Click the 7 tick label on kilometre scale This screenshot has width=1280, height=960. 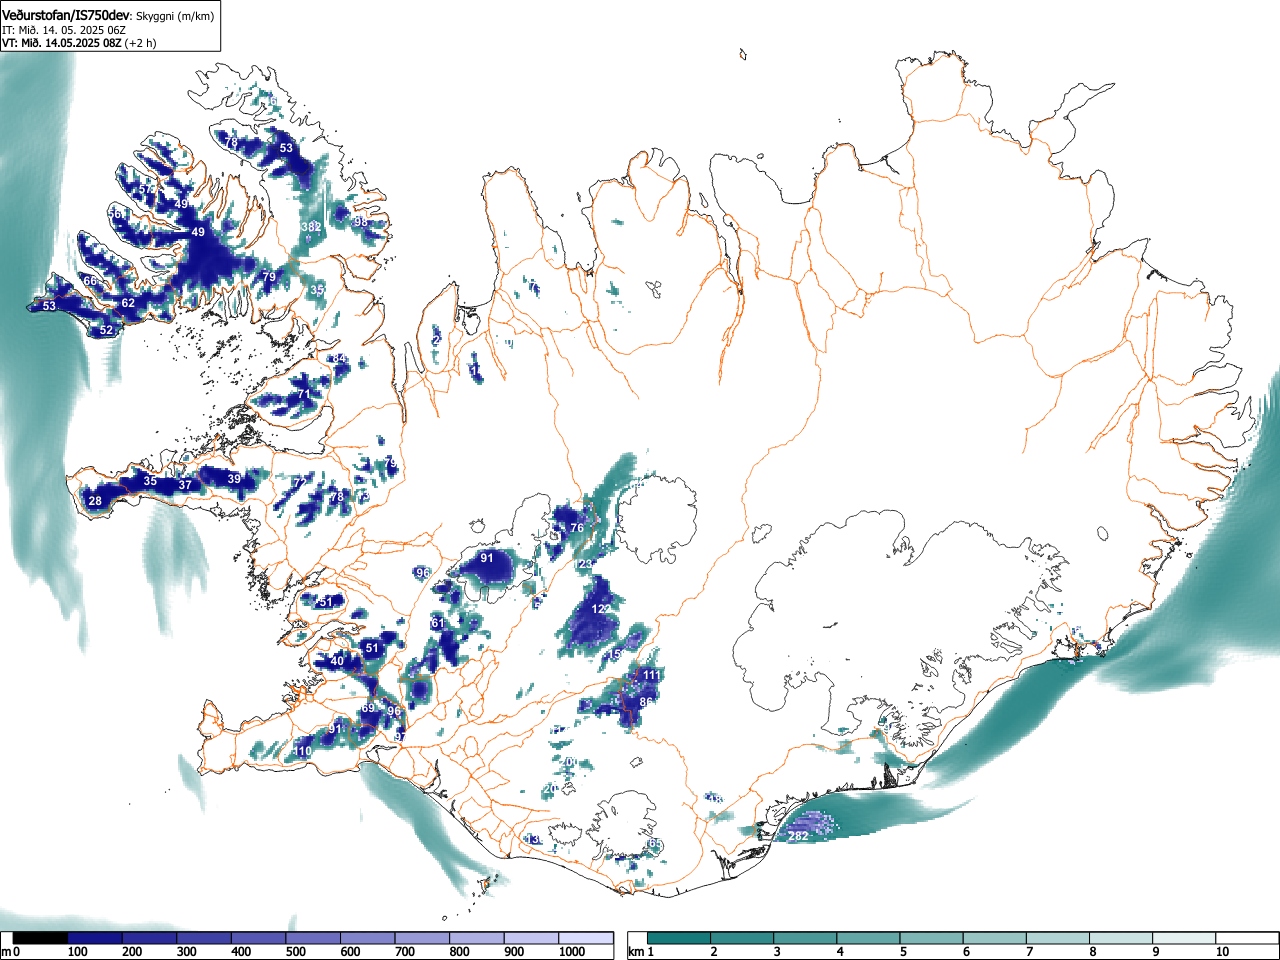[x=1029, y=952]
